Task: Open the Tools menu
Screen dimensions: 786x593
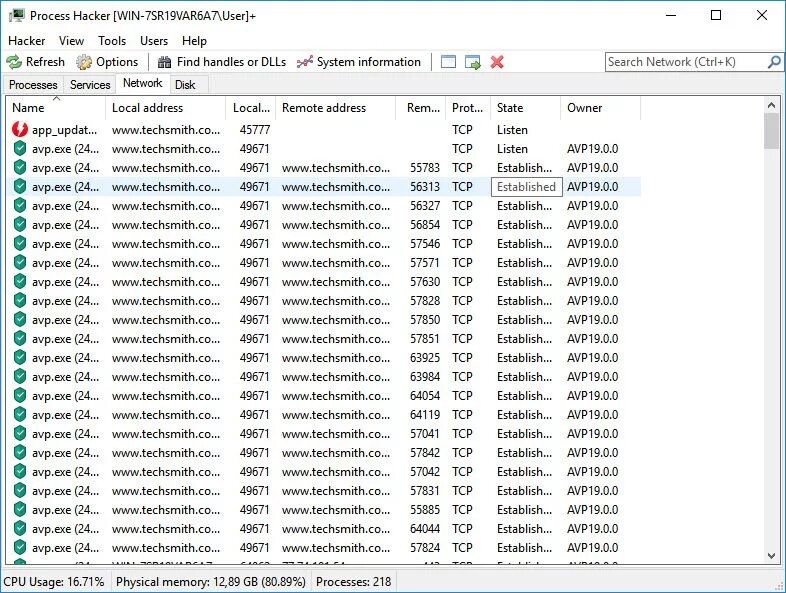Action: 112,41
